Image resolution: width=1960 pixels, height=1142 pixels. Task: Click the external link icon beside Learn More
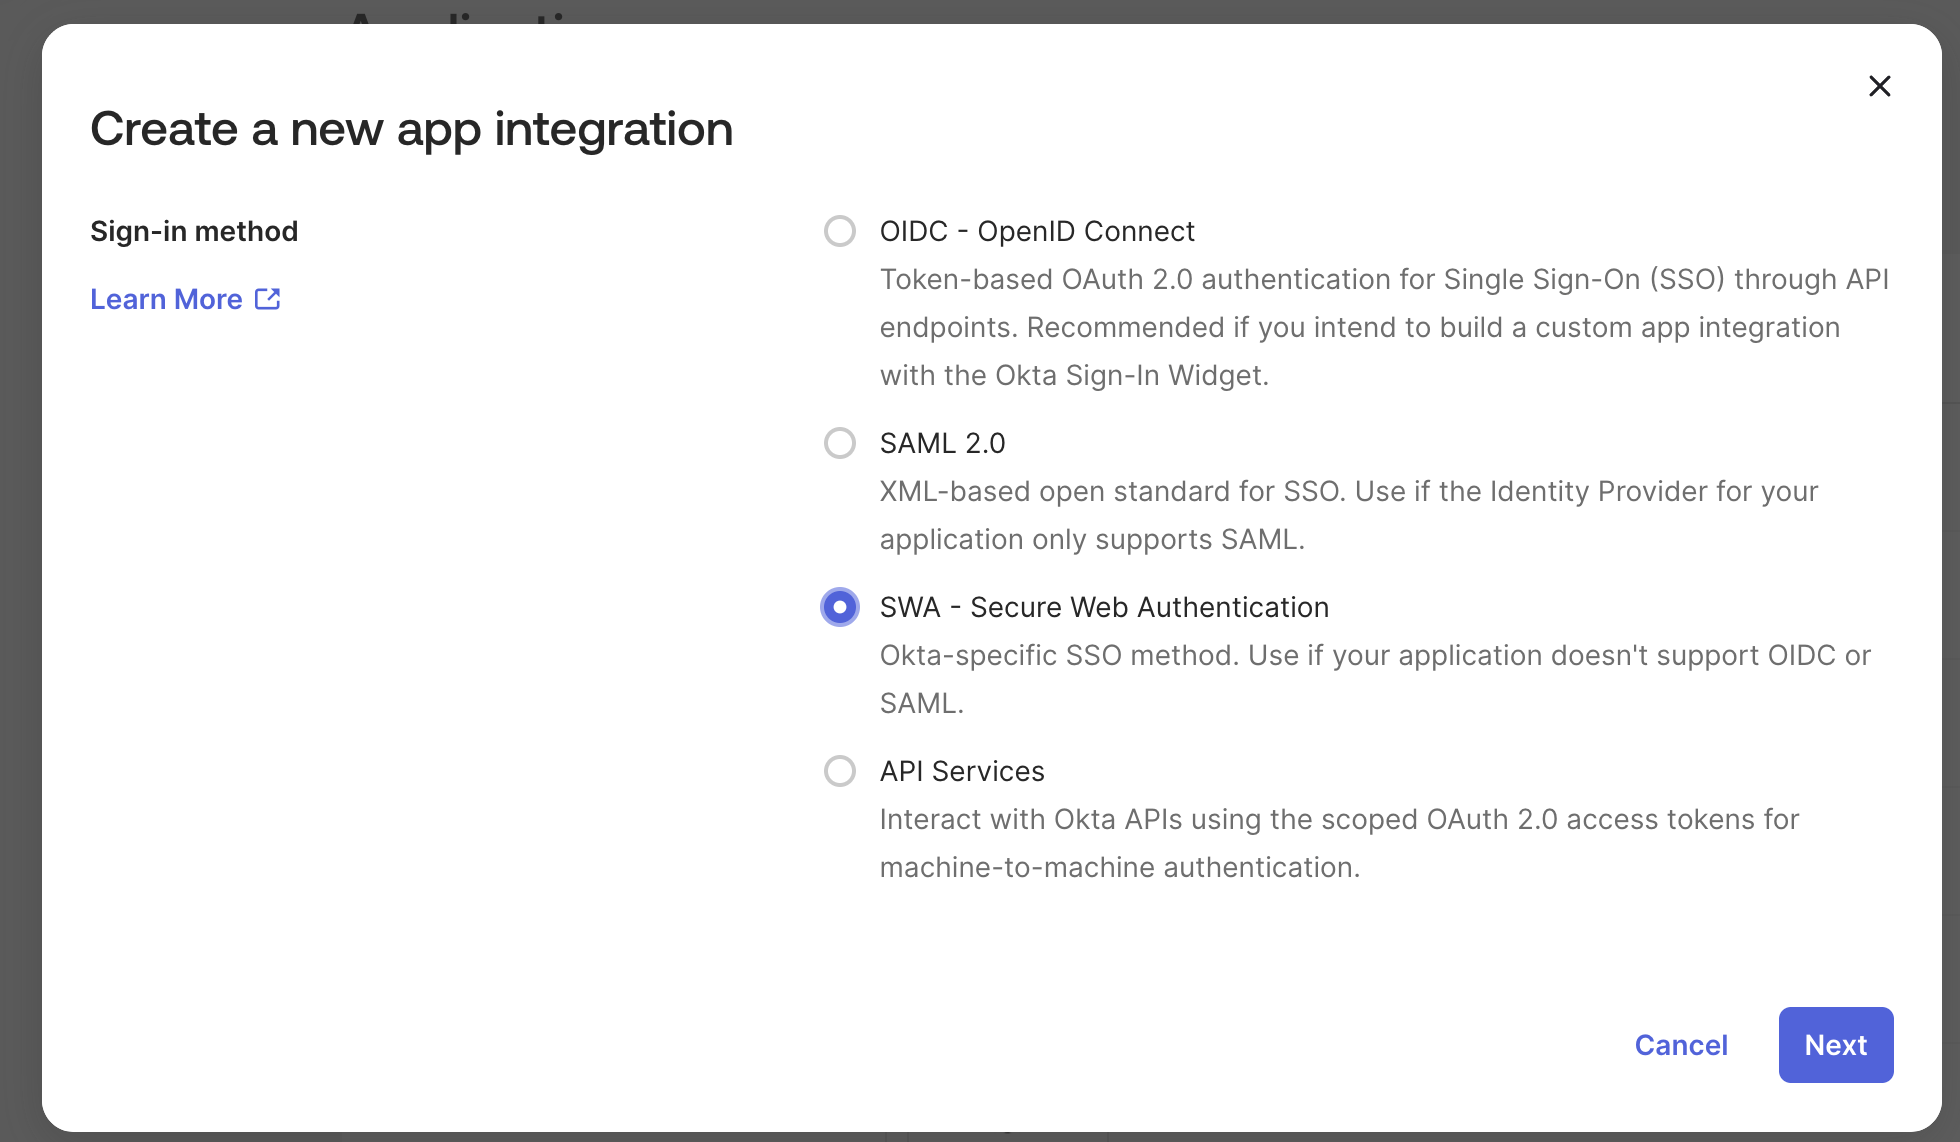266,298
